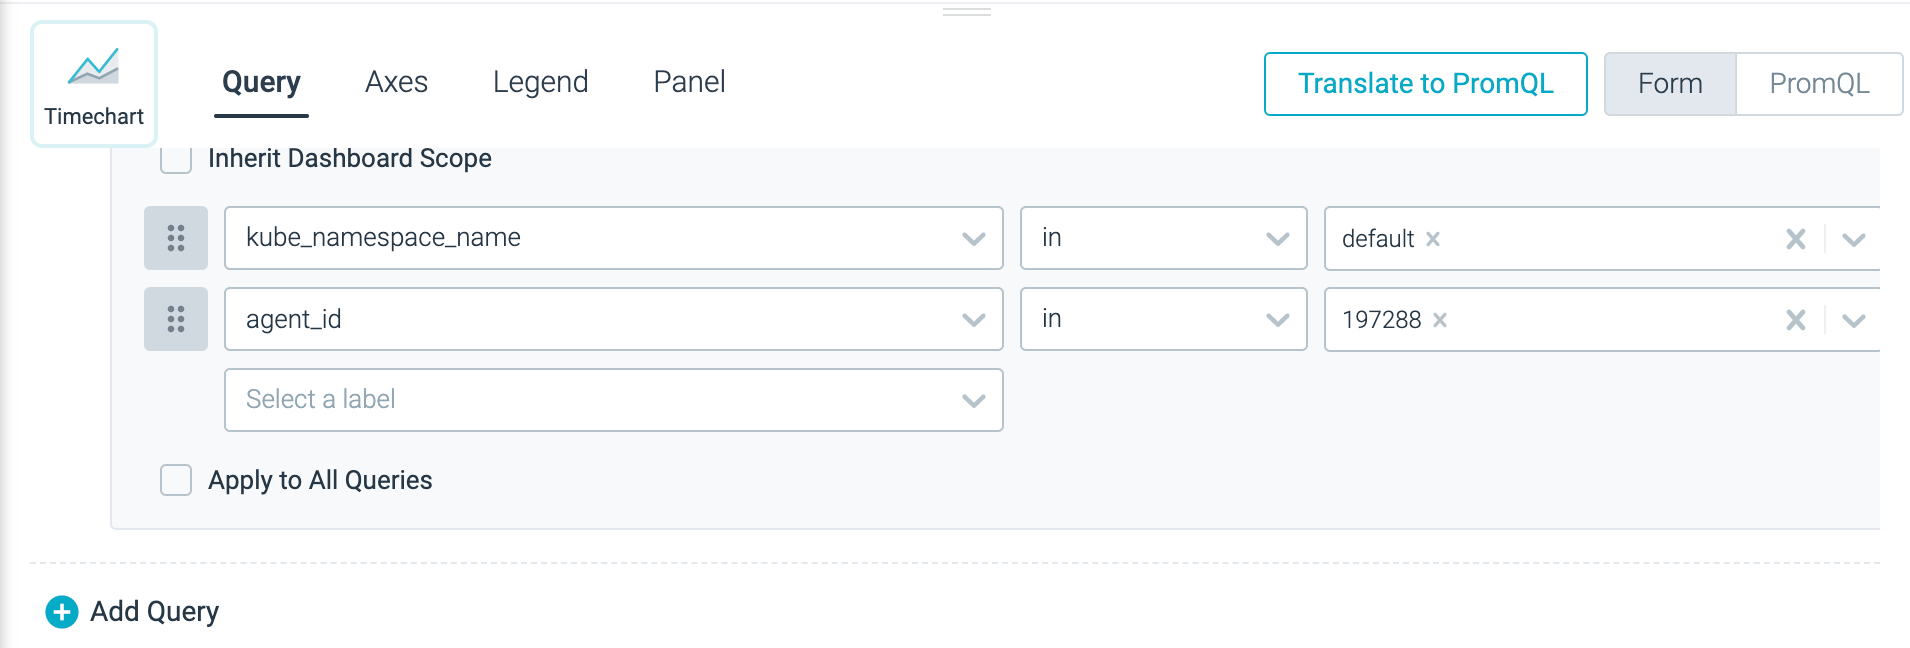
Task: Click Translate to PromQL button
Action: 1426,84
